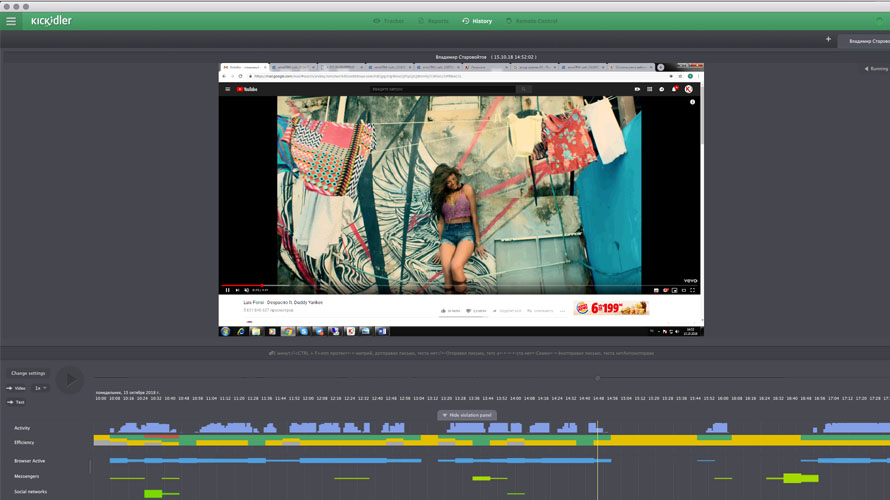Viewport: 890px width, 500px height.
Task: Select the Browser Active row label
Action: tap(30, 461)
